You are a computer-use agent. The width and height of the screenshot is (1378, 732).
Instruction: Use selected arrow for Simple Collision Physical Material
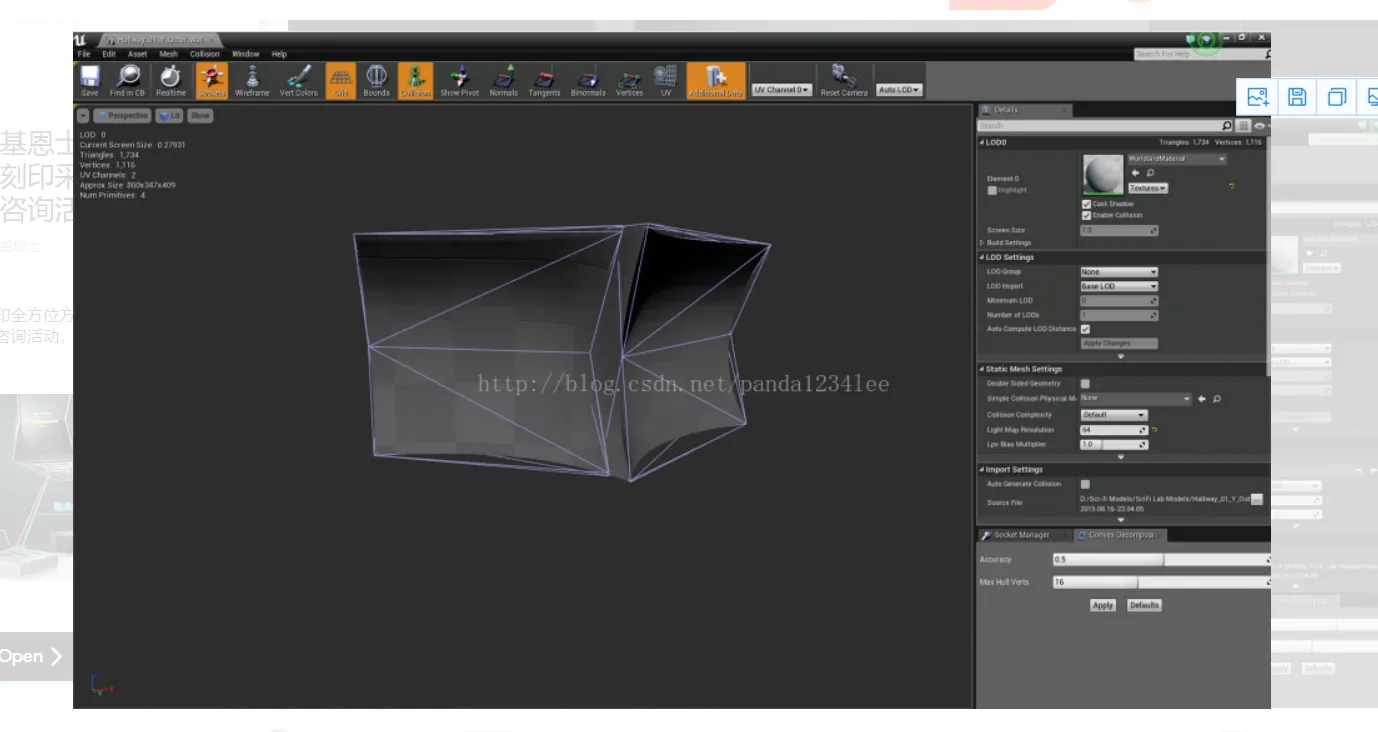click(x=1202, y=398)
